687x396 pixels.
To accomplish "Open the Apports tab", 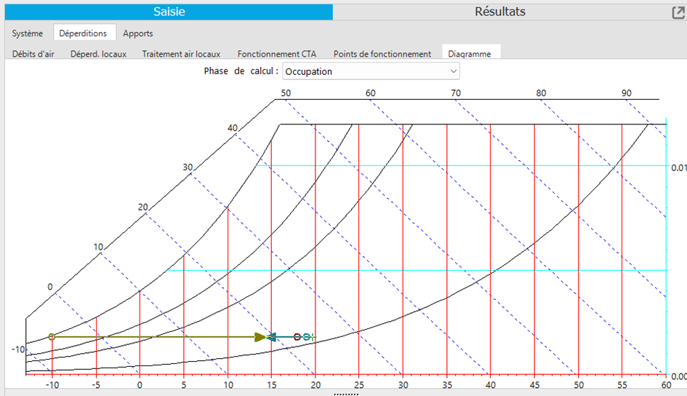I will point(138,33).
